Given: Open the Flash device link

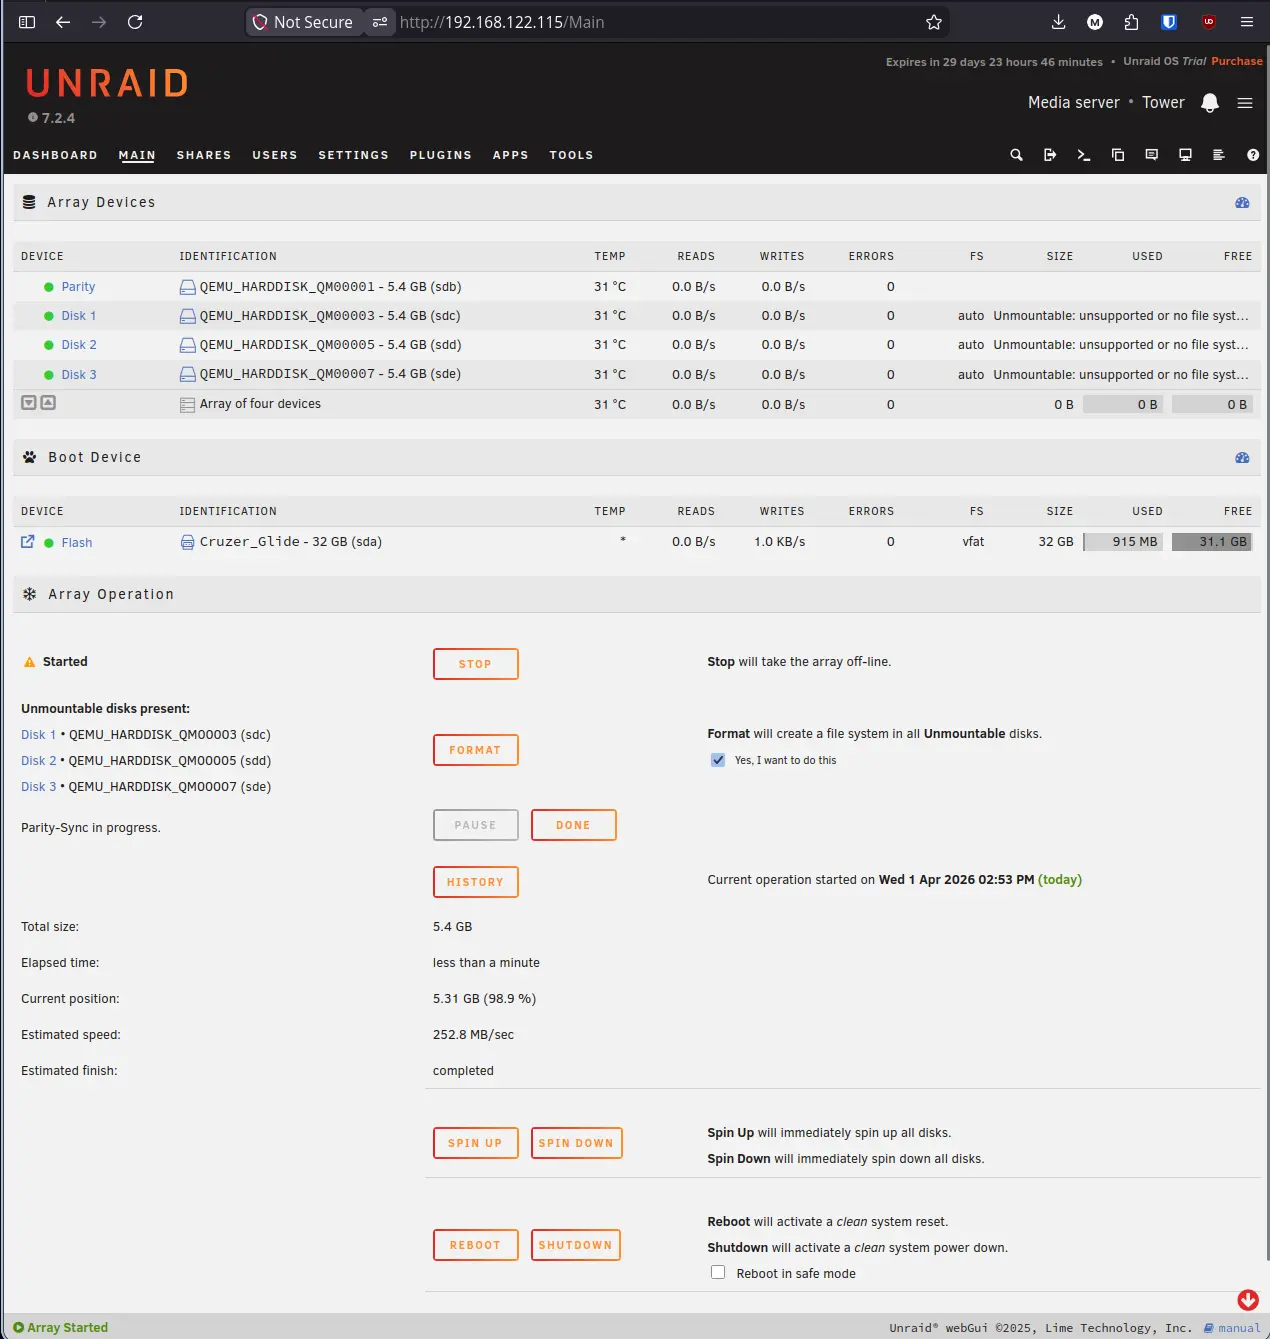Looking at the screenshot, I should point(77,543).
